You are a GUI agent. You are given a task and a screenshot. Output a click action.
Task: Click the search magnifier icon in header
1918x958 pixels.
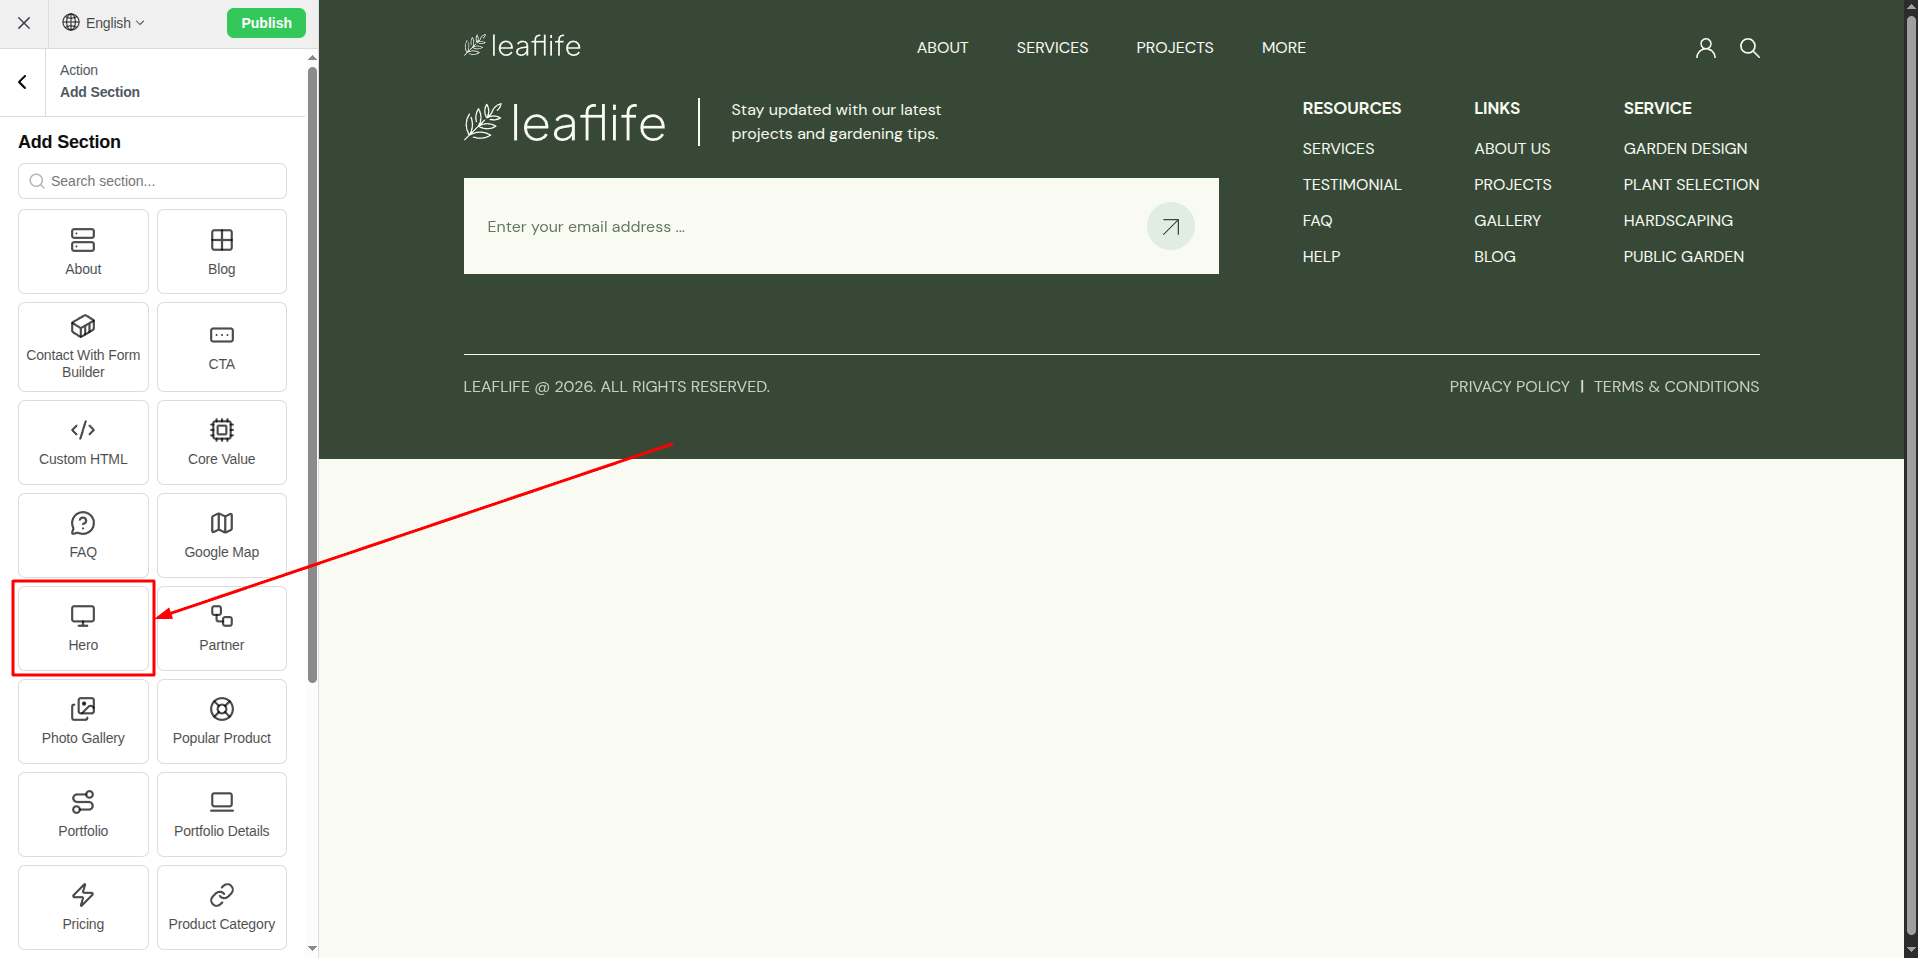tap(1749, 48)
